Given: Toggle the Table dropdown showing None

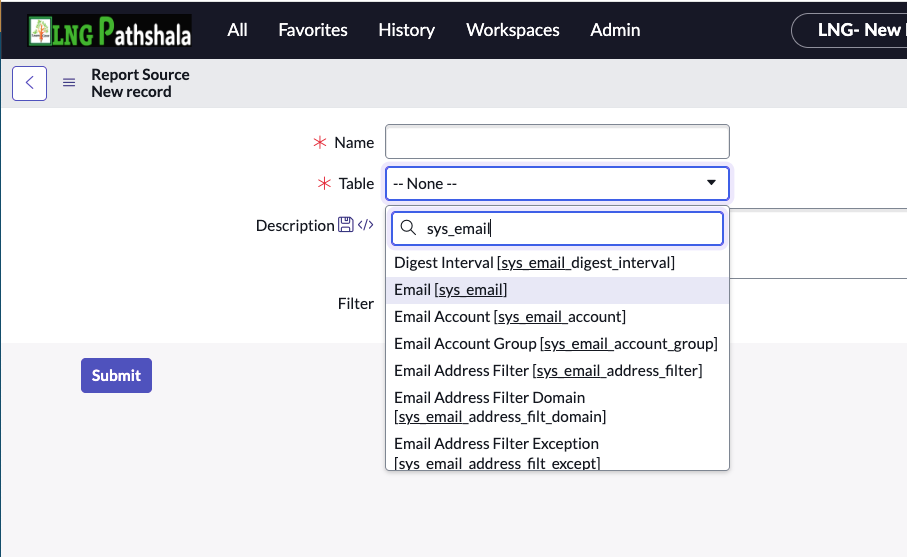Looking at the screenshot, I should coord(557,183).
